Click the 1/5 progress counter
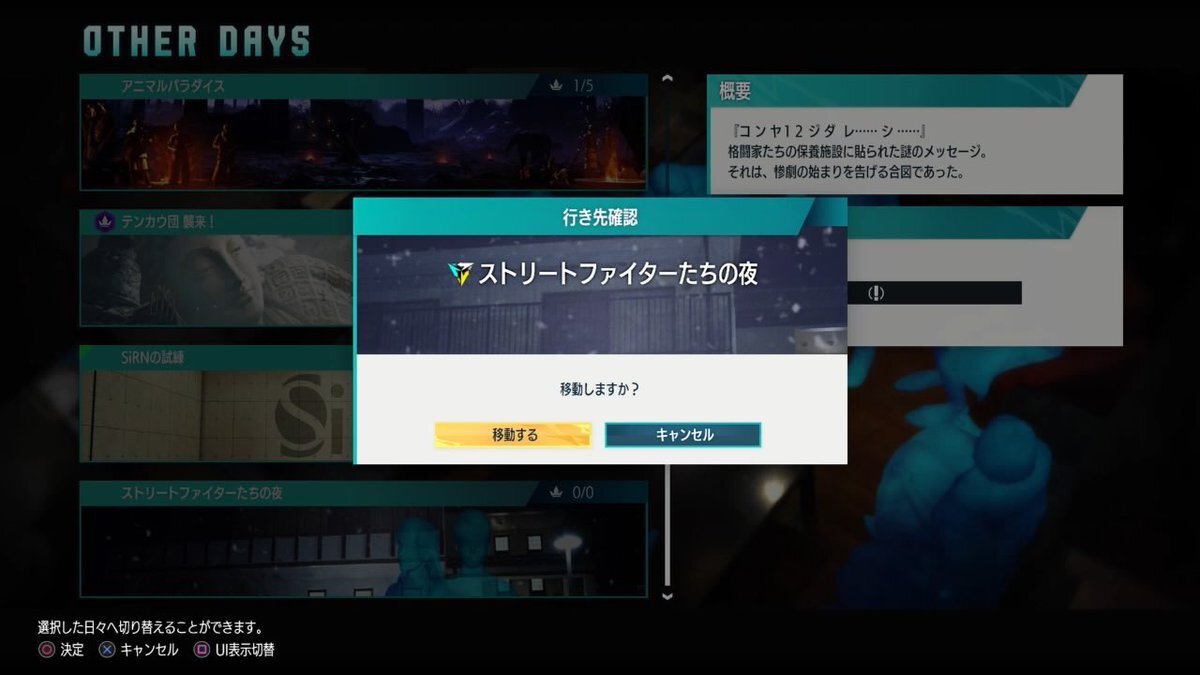 [583, 86]
